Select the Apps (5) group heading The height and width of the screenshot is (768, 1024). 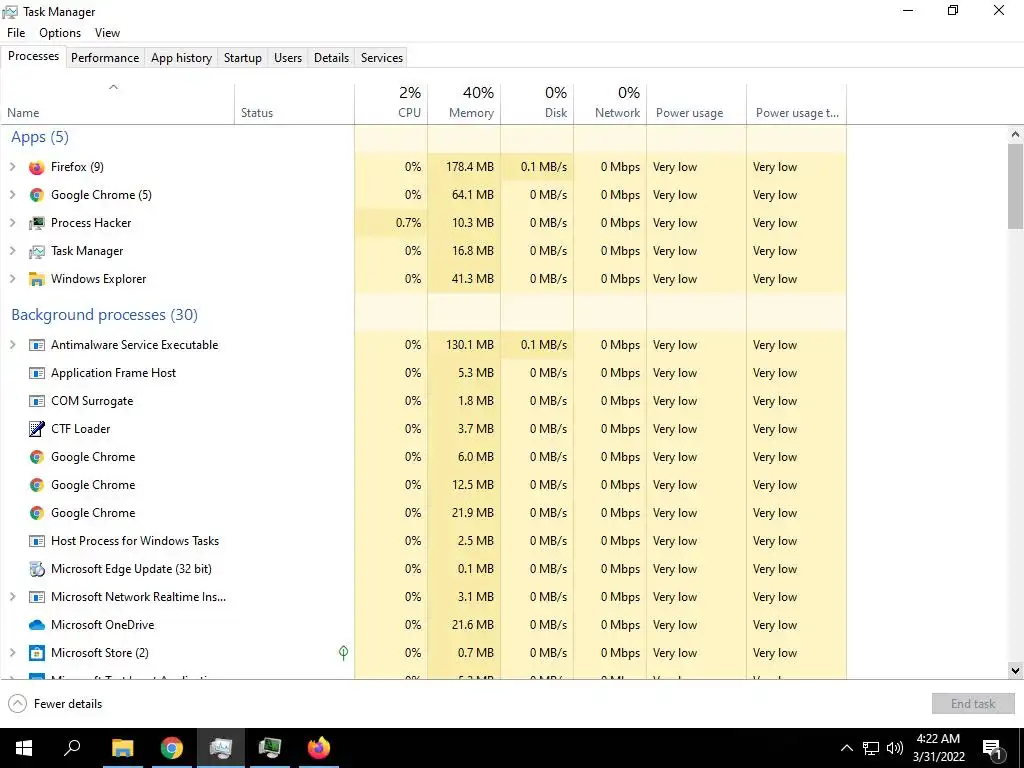[40, 137]
